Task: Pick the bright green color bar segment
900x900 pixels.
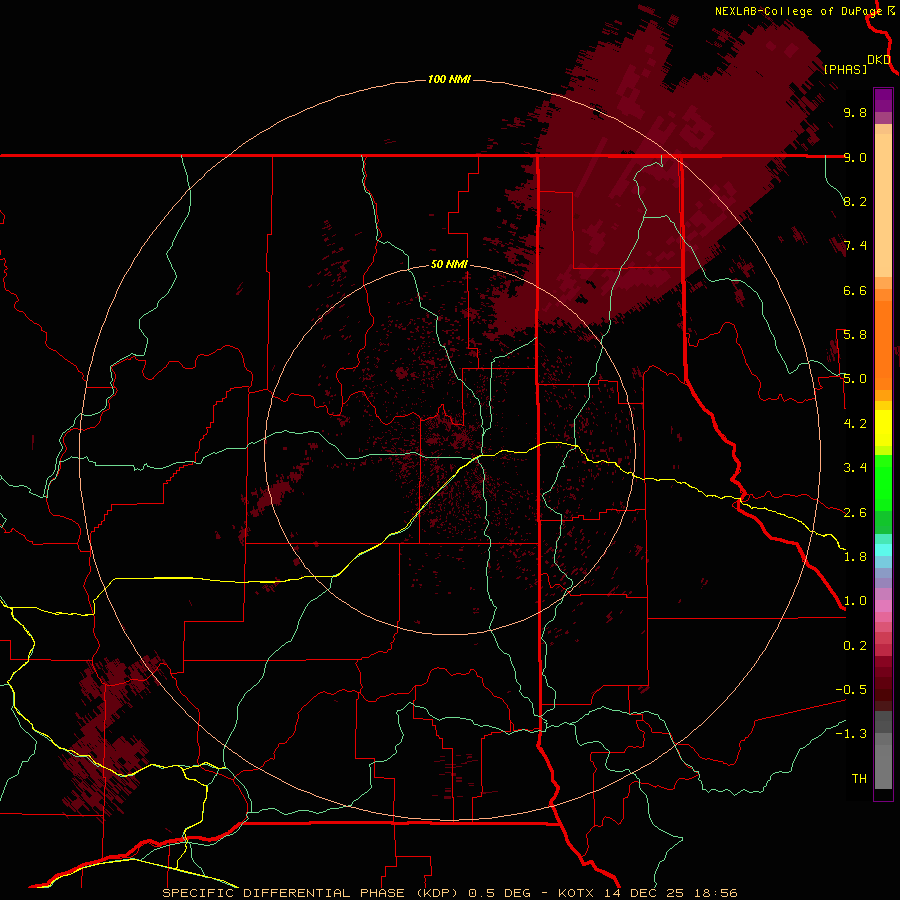Action: [x=883, y=483]
